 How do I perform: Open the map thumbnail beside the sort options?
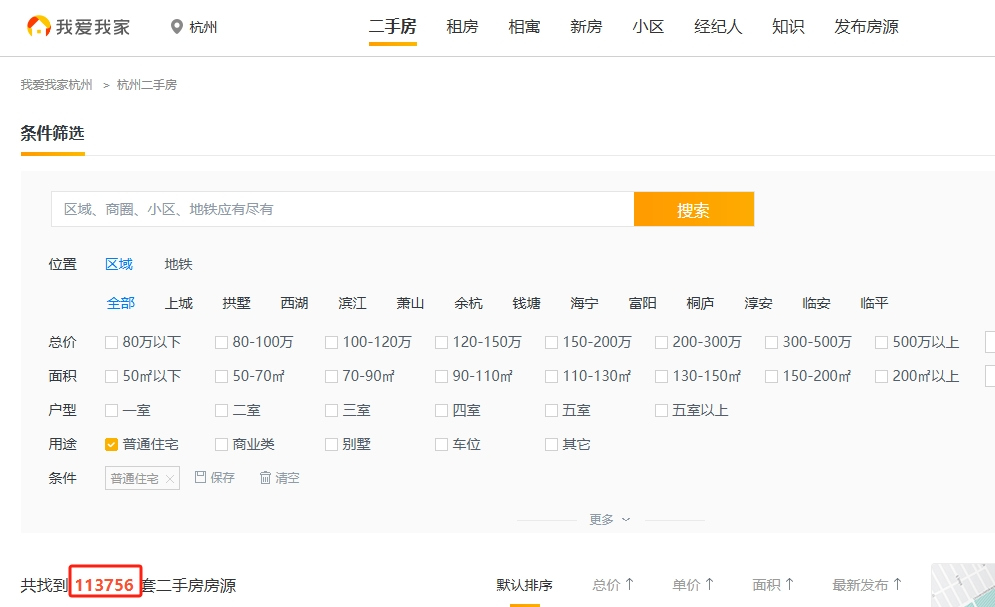963,585
